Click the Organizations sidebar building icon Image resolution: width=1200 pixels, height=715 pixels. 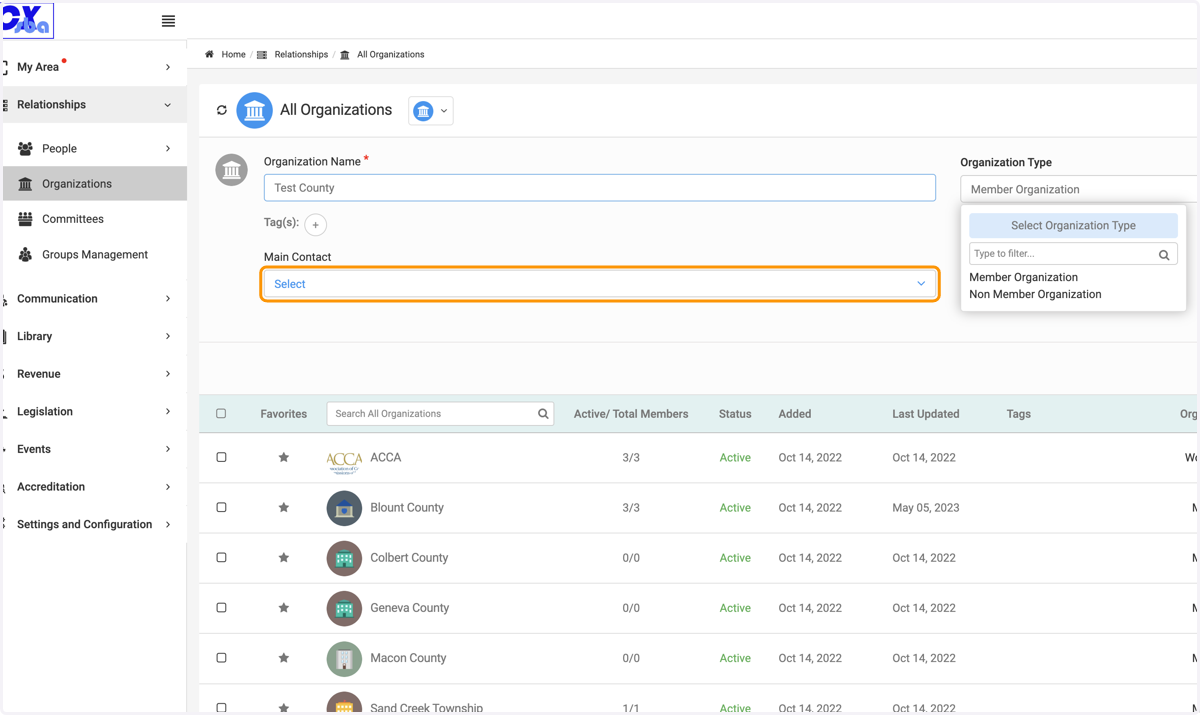click(x=25, y=184)
